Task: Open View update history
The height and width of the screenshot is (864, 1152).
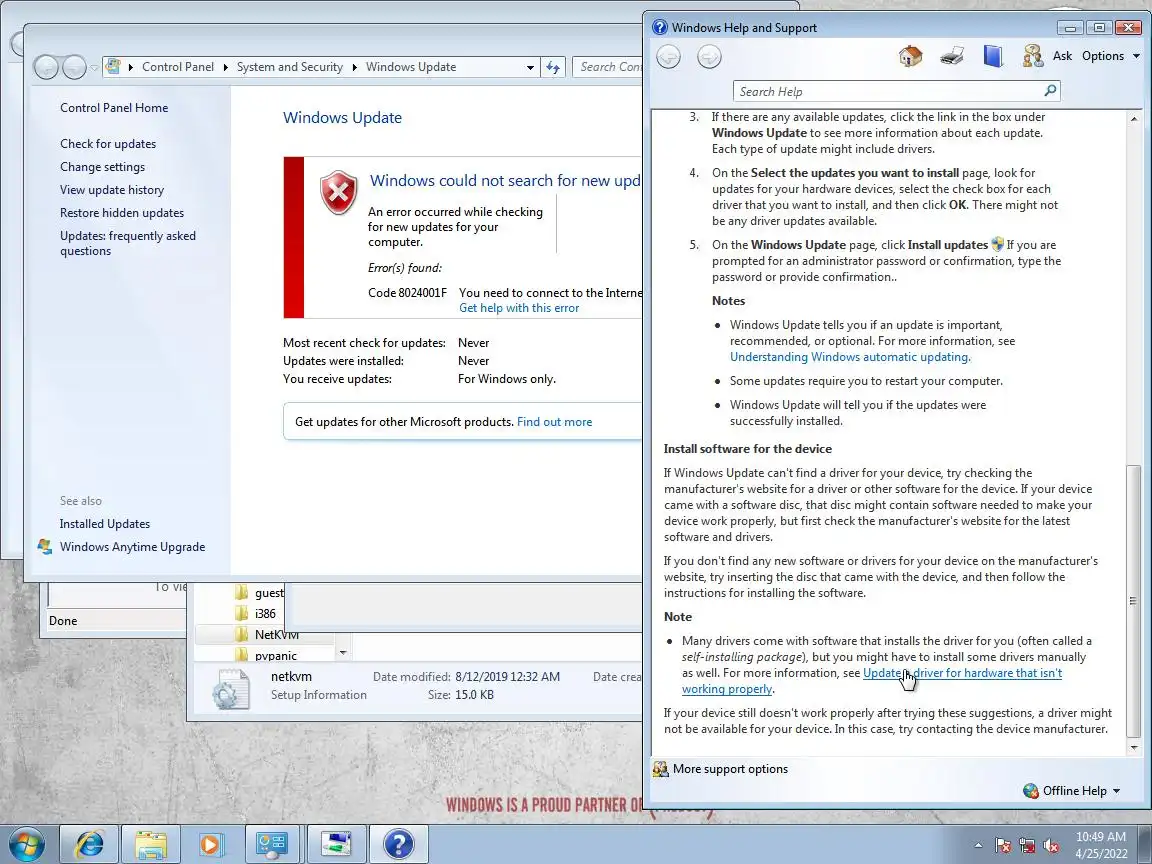Action: pos(112,190)
